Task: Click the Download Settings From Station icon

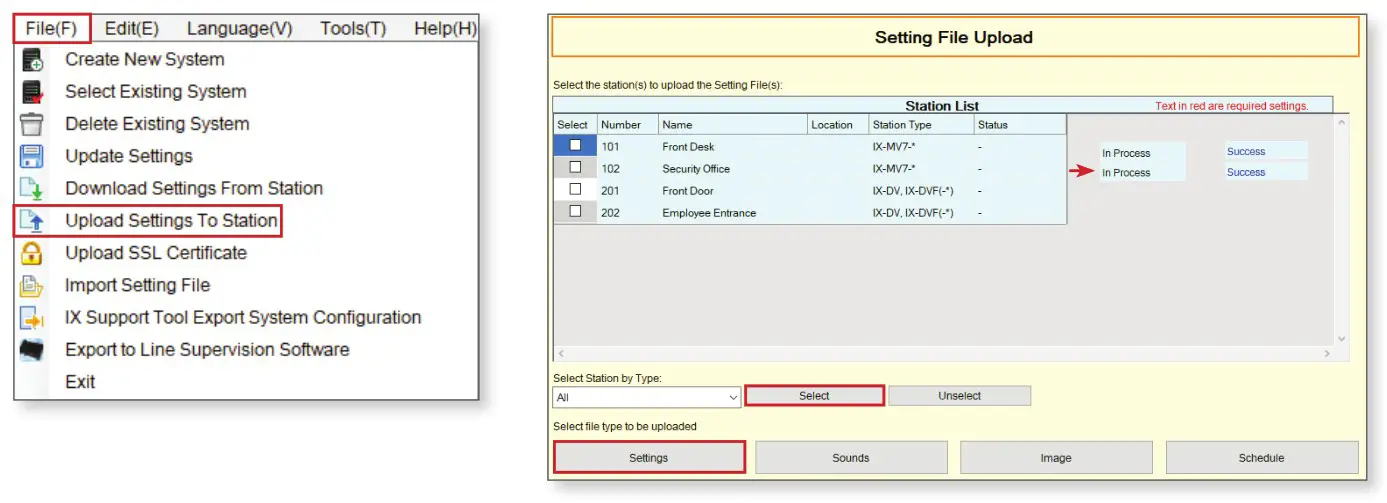Action: (x=32, y=189)
